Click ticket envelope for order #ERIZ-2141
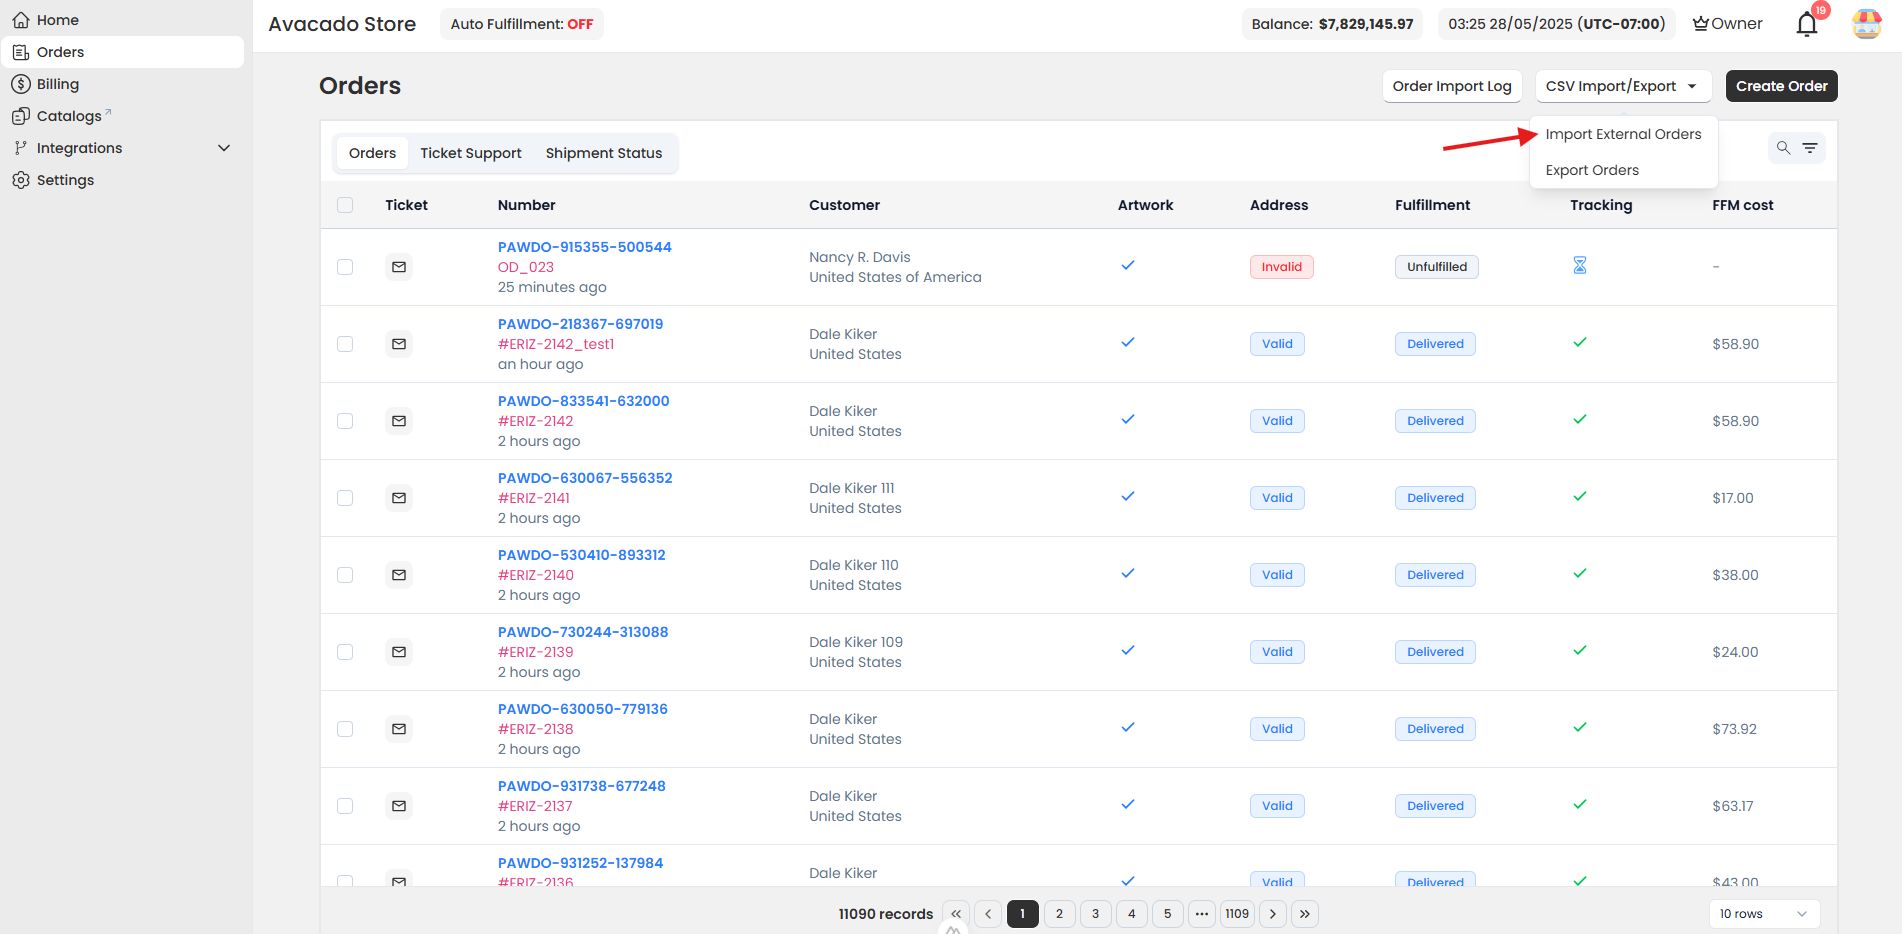The image size is (1902, 934). [x=399, y=498]
